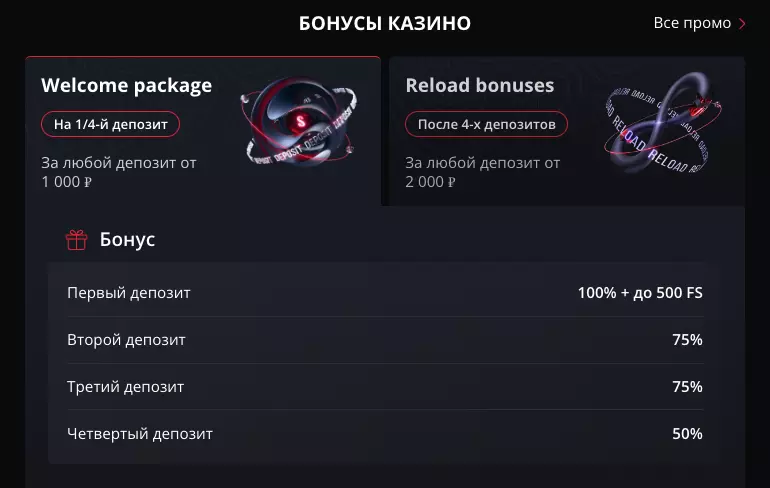Image resolution: width=770 pixels, height=488 pixels.
Task: Click the 75% second deposit value
Action: 687,340
